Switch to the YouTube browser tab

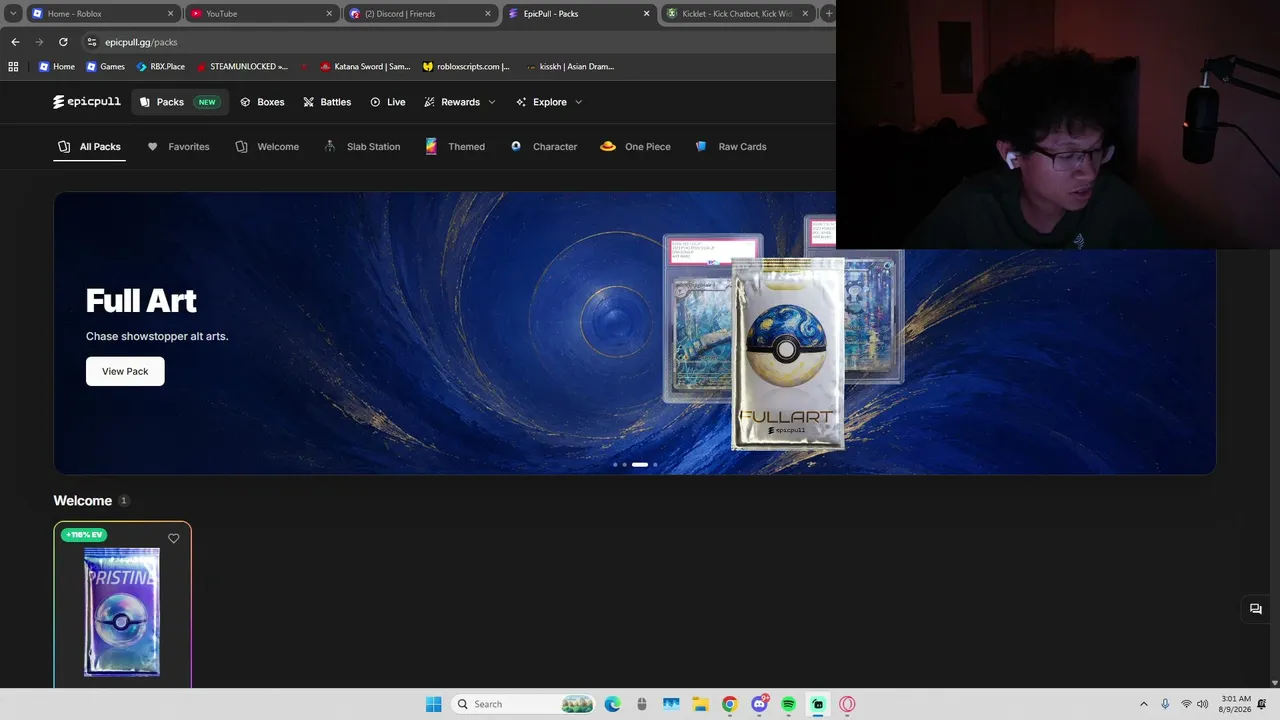tap(262, 14)
